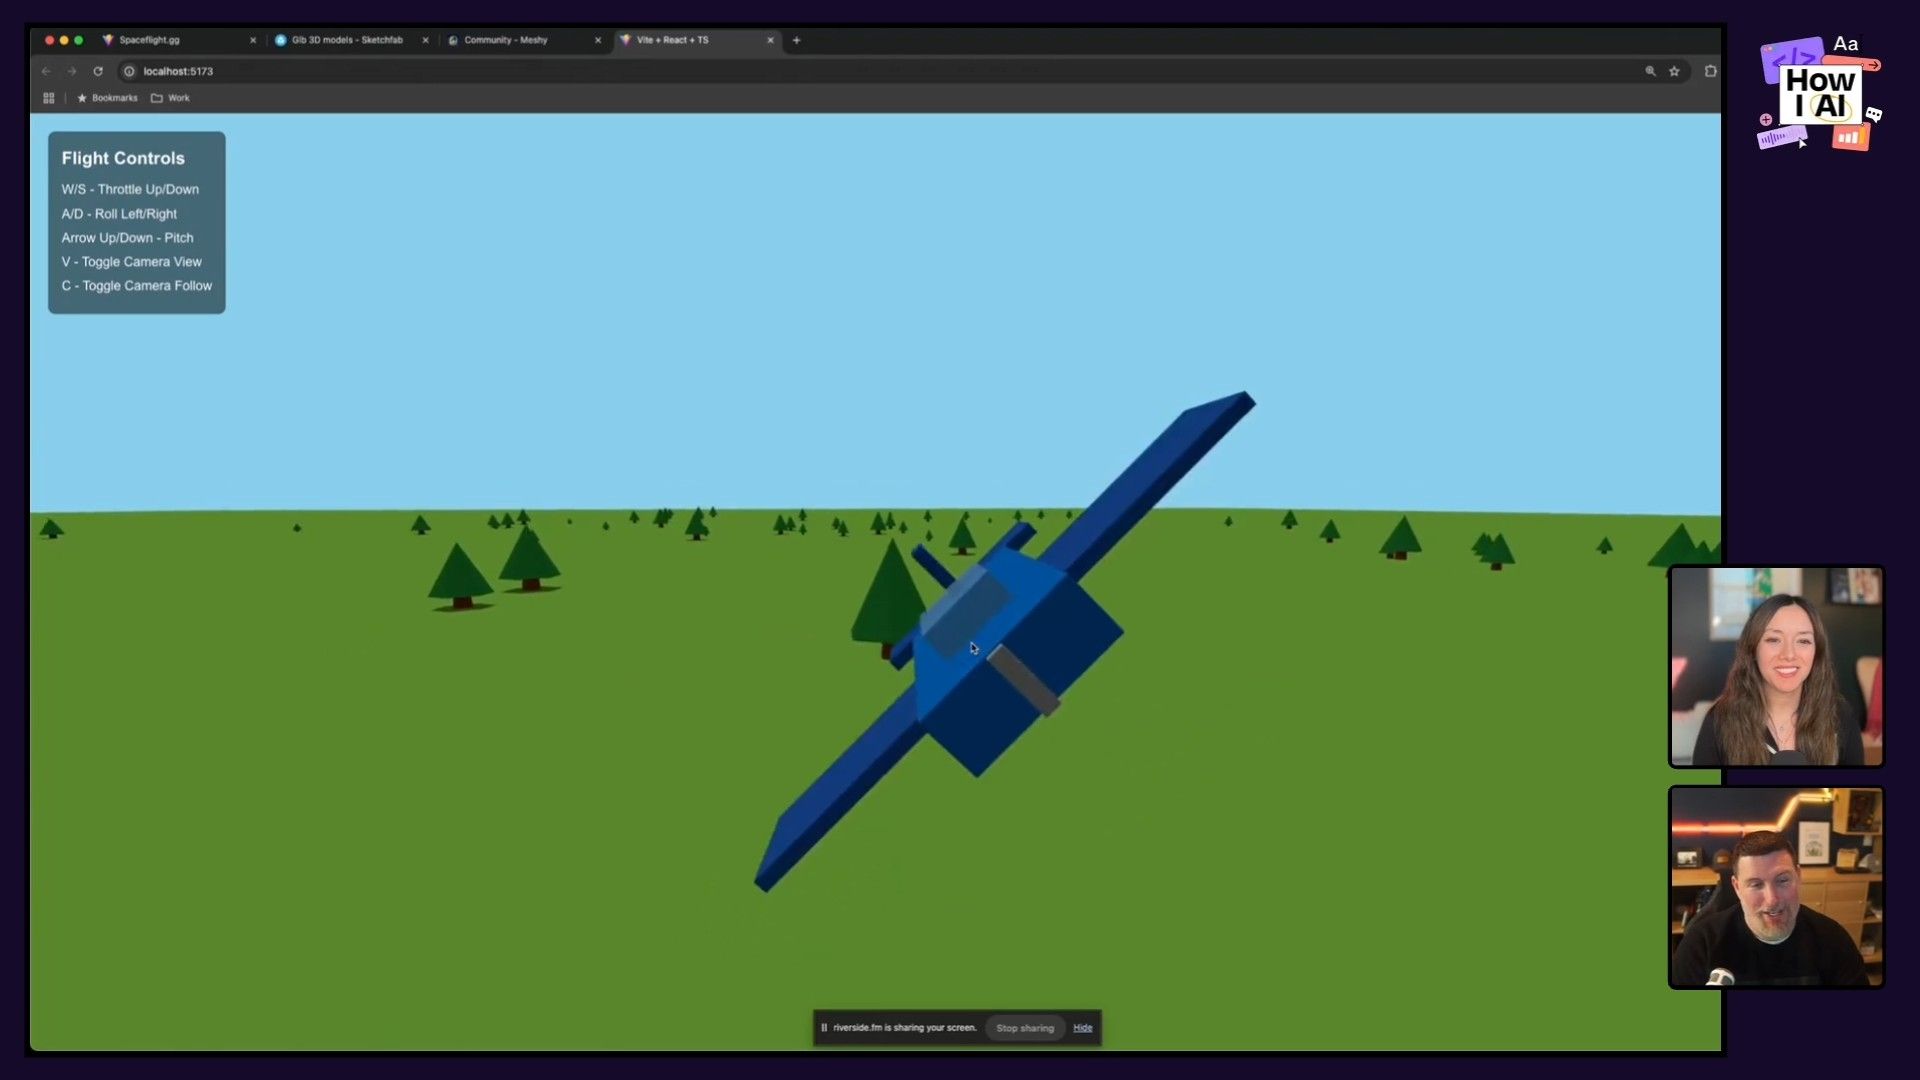Hide the riverside.fm sharing bar
Viewport: 1920px width, 1080px height.
click(x=1083, y=1028)
